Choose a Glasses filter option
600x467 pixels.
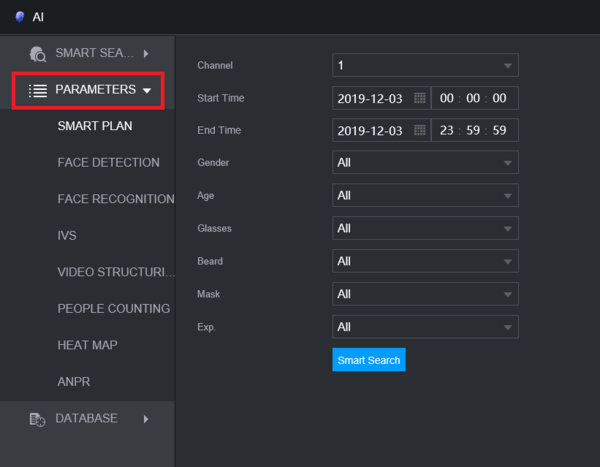tap(425, 229)
